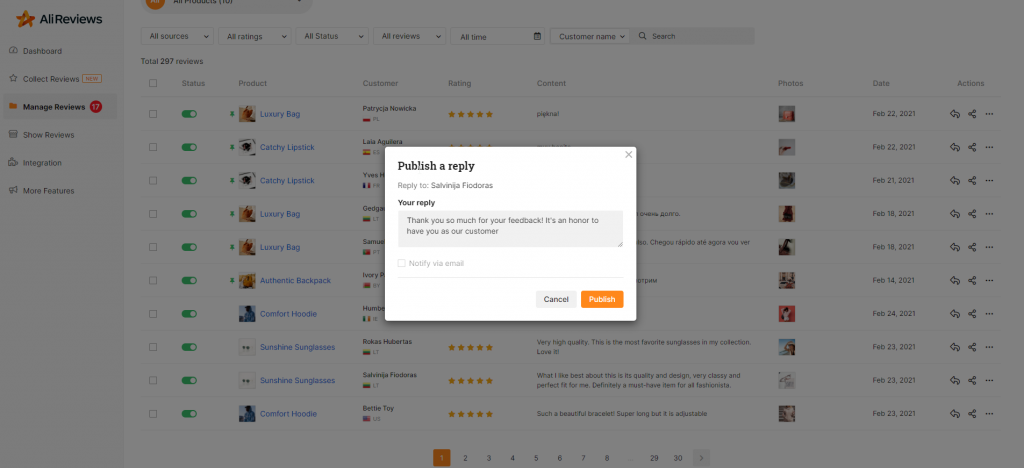Open Manage Reviews in the sidebar
The image size is (1024, 468).
coord(54,106)
